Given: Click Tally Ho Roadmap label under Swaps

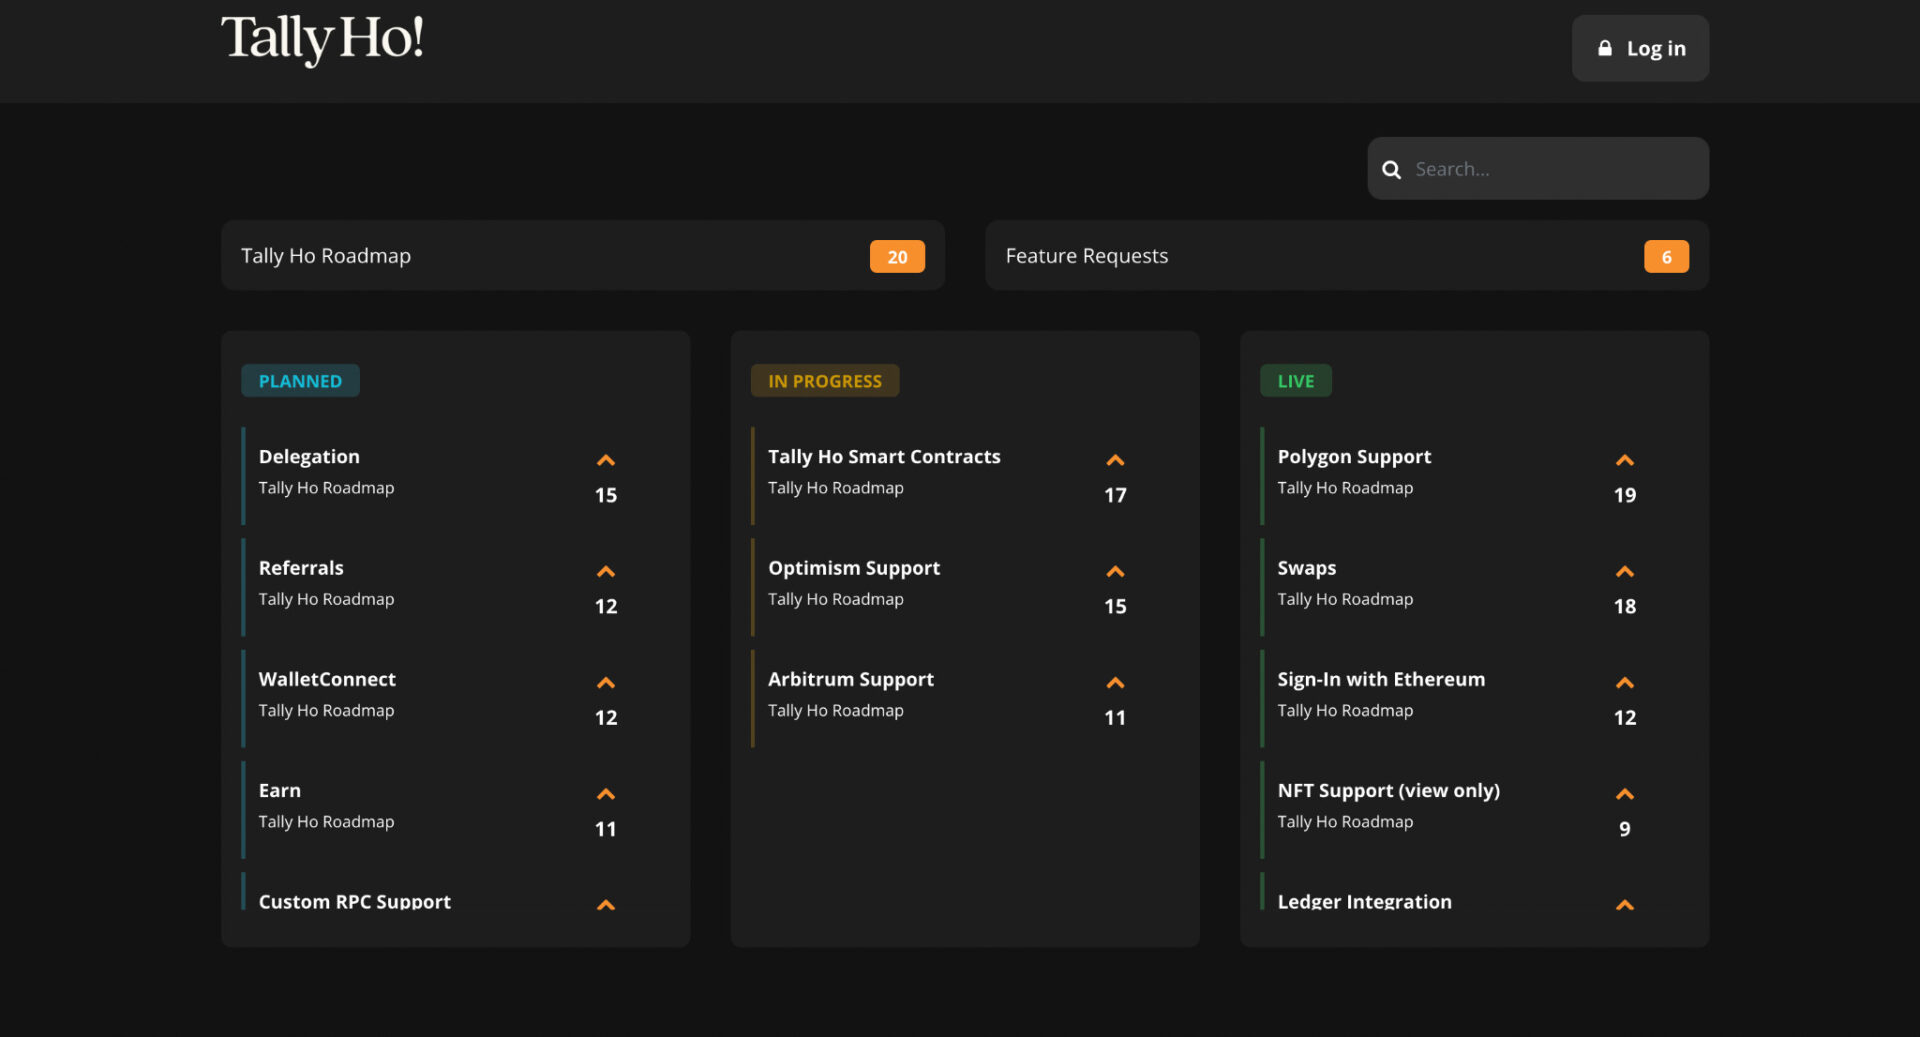Looking at the screenshot, I should click(x=1345, y=599).
